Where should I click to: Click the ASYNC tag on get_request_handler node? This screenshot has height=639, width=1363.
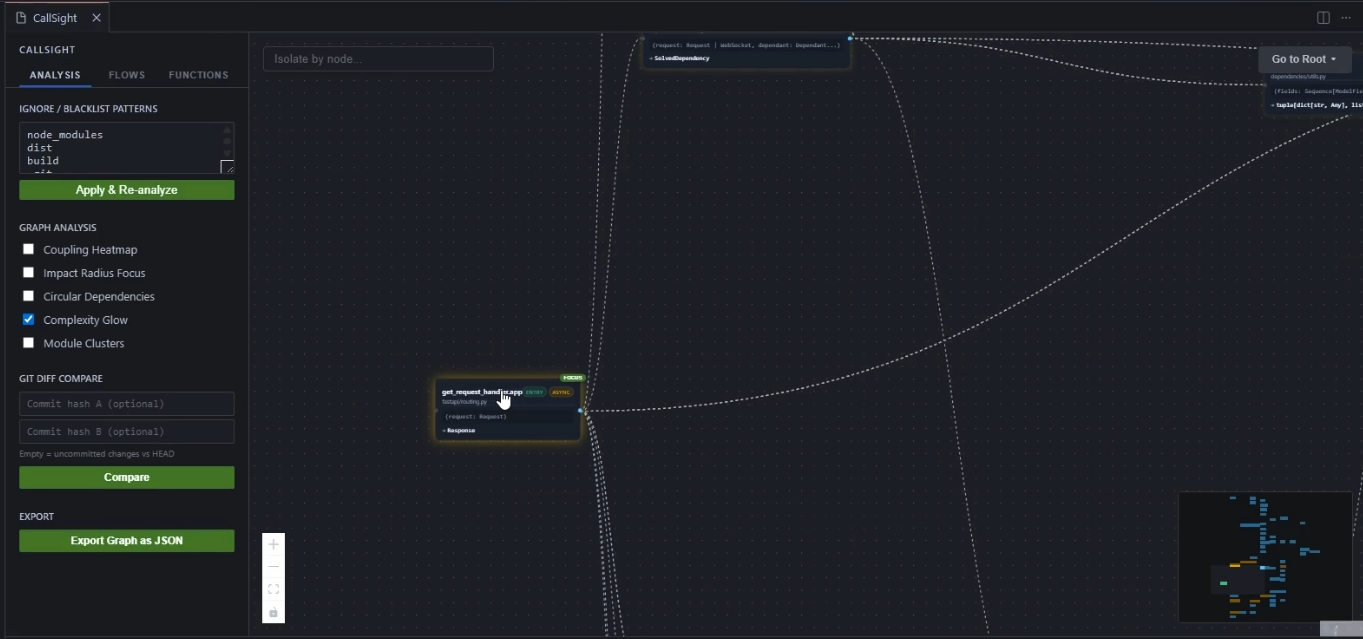[x=561, y=392]
